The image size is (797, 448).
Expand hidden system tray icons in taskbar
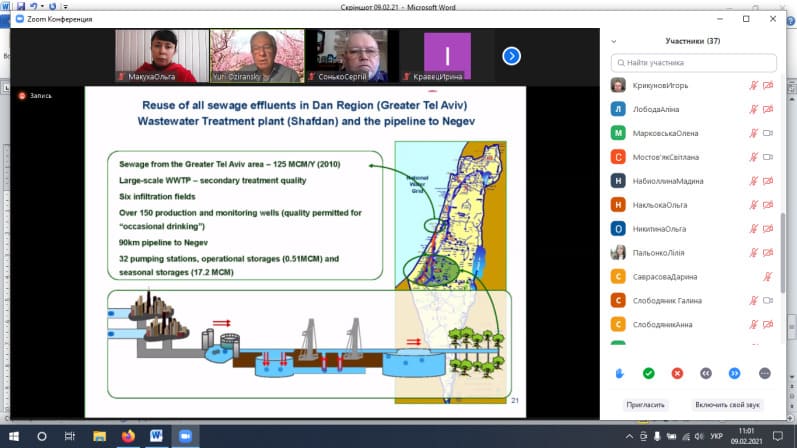(x=645, y=437)
